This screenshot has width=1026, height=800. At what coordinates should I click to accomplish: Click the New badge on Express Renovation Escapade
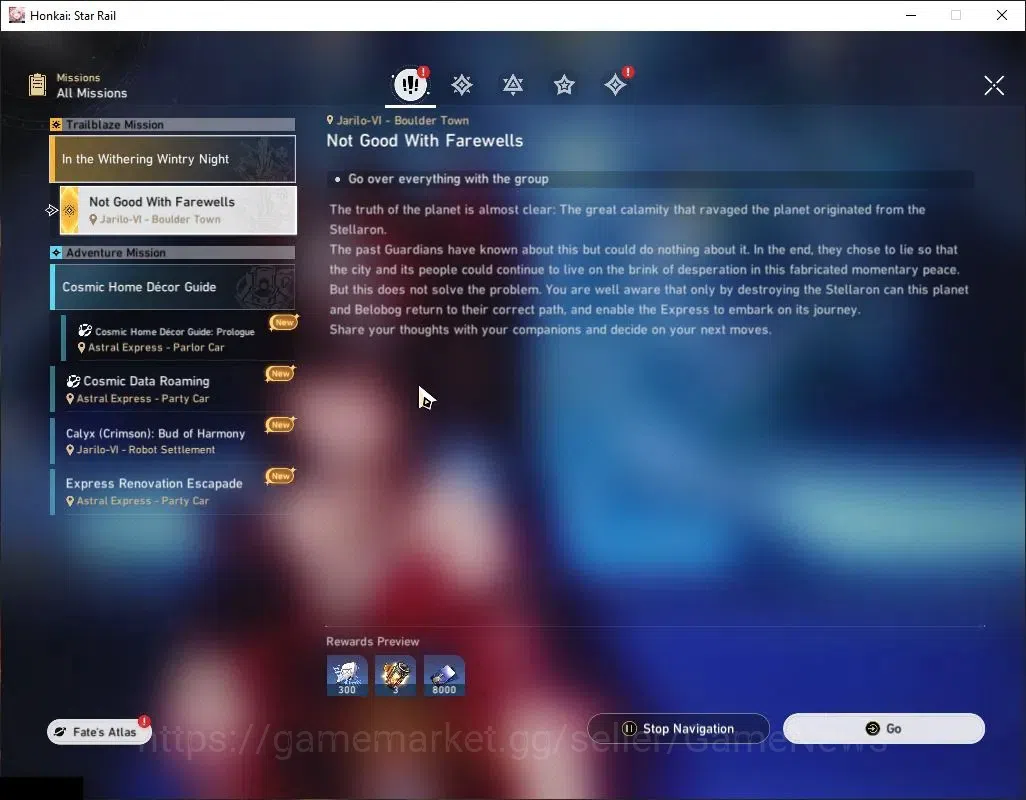click(x=281, y=476)
